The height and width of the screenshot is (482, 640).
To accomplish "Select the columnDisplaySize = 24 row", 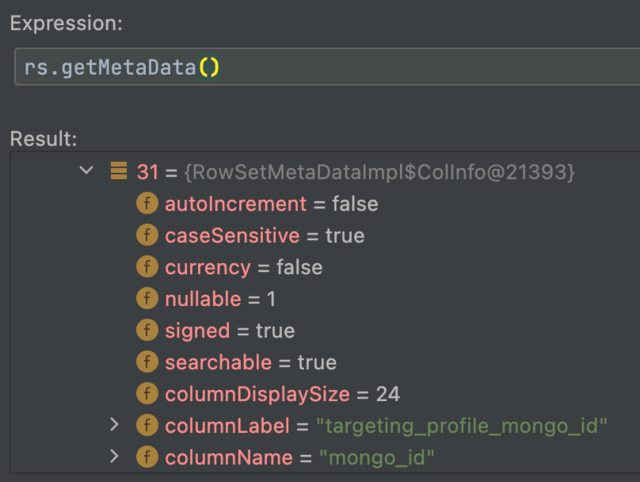I will tap(325, 394).
